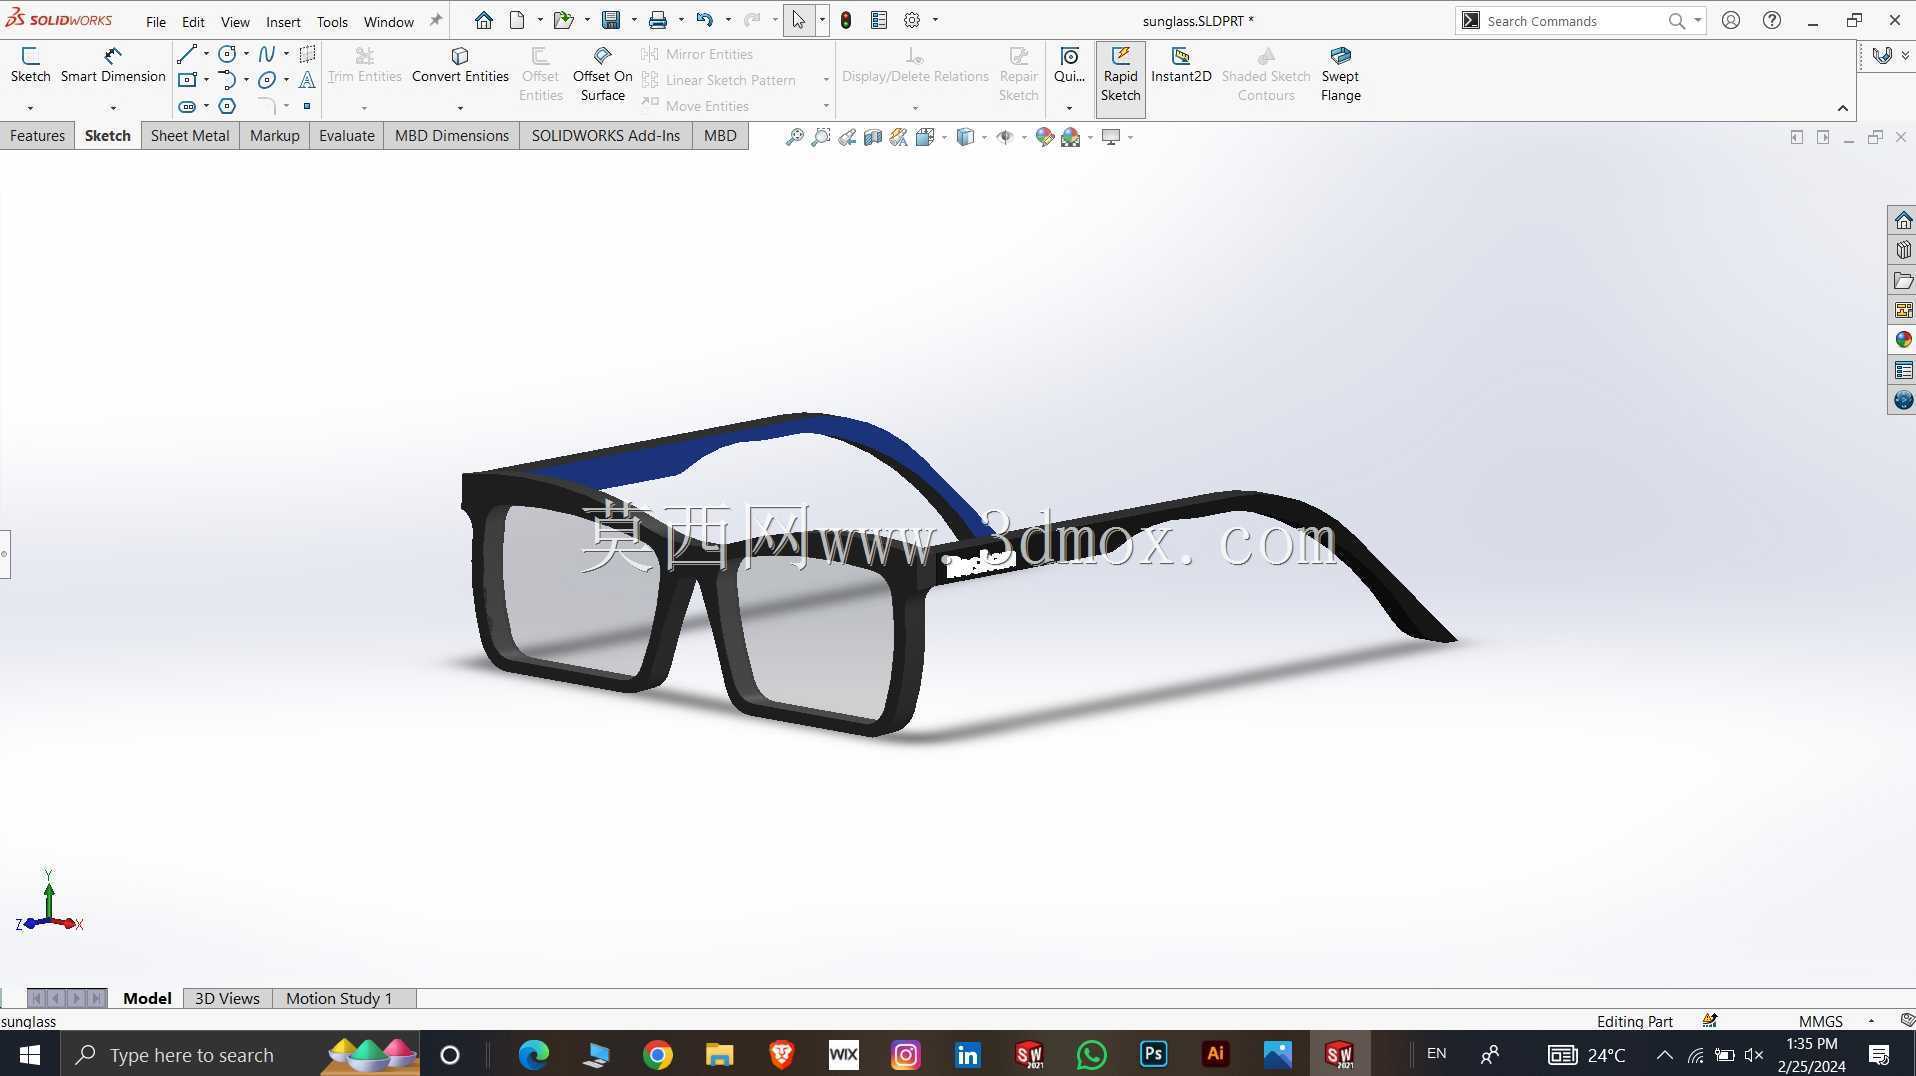This screenshot has width=1916, height=1076.
Task: Select the Straight Slot tool
Action: (x=187, y=106)
